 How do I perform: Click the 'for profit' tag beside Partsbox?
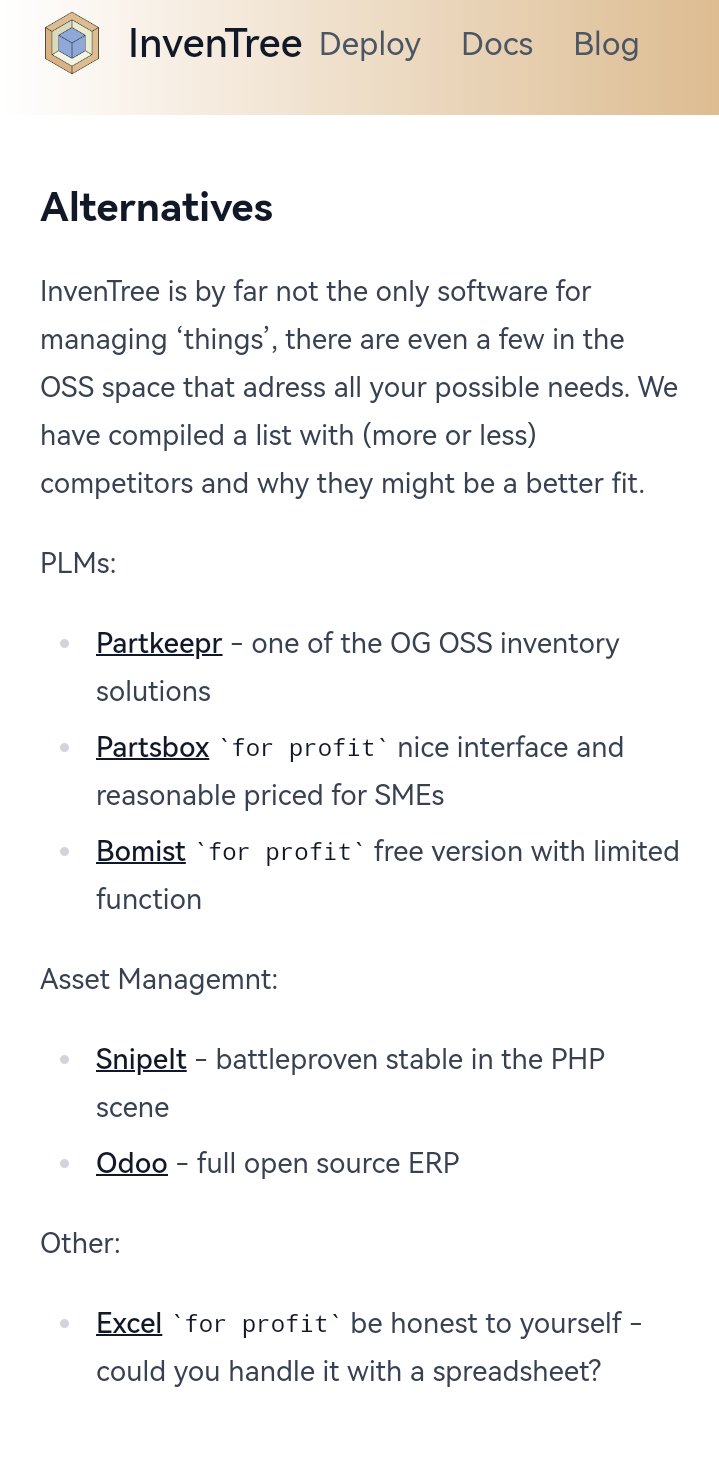click(x=304, y=748)
